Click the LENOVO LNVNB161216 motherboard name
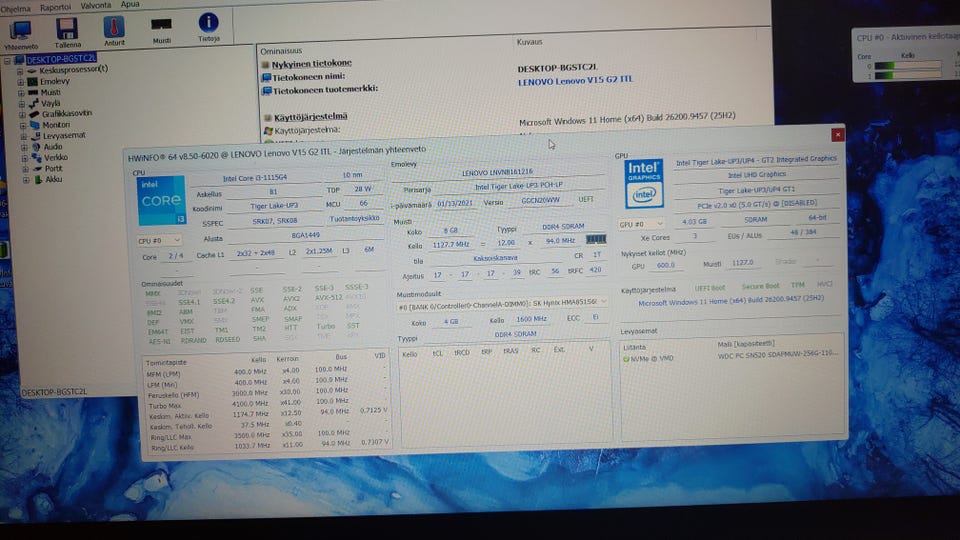The image size is (960, 540). [x=497, y=173]
